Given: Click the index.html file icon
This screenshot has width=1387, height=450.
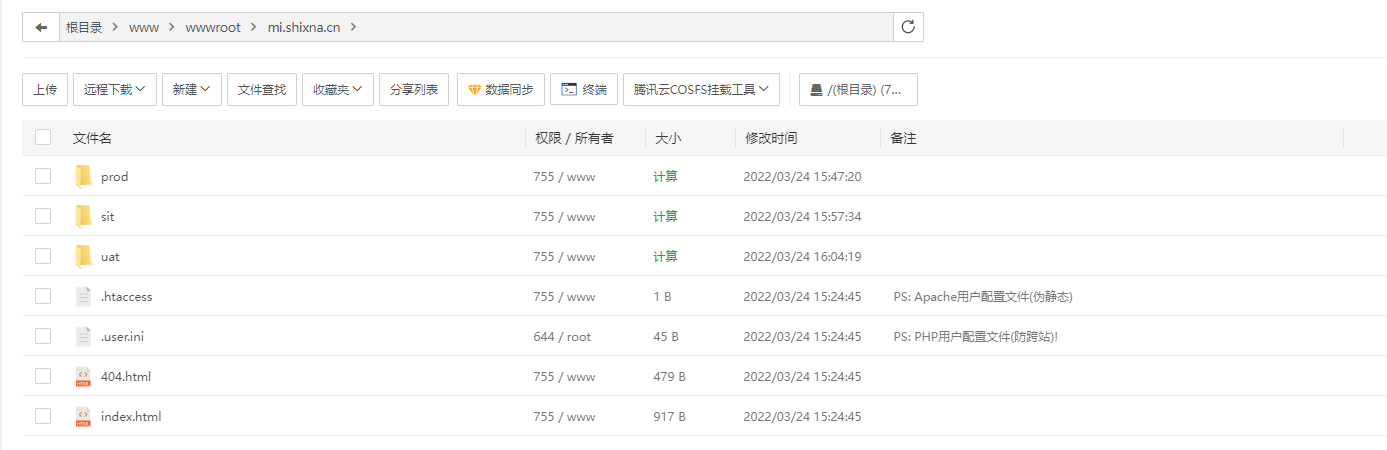Looking at the screenshot, I should tap(83, 417).
